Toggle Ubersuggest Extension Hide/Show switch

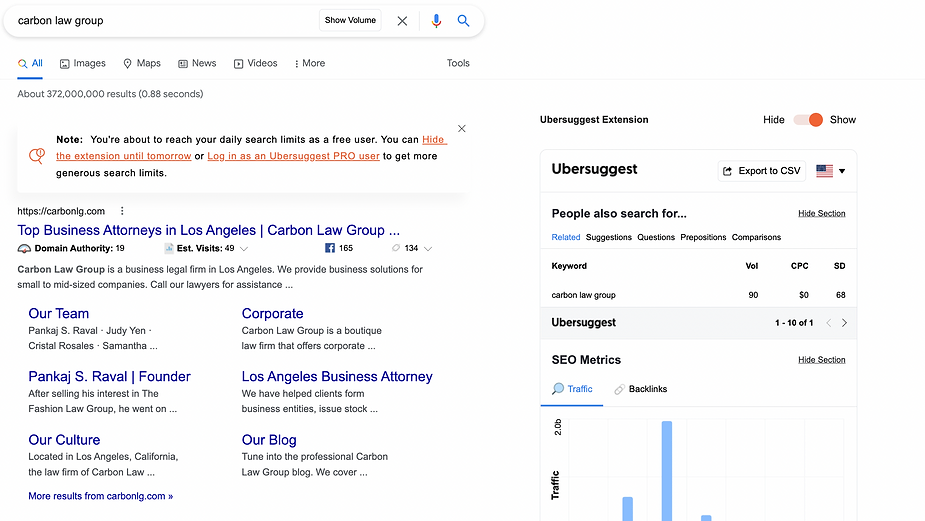click(808, 120)
